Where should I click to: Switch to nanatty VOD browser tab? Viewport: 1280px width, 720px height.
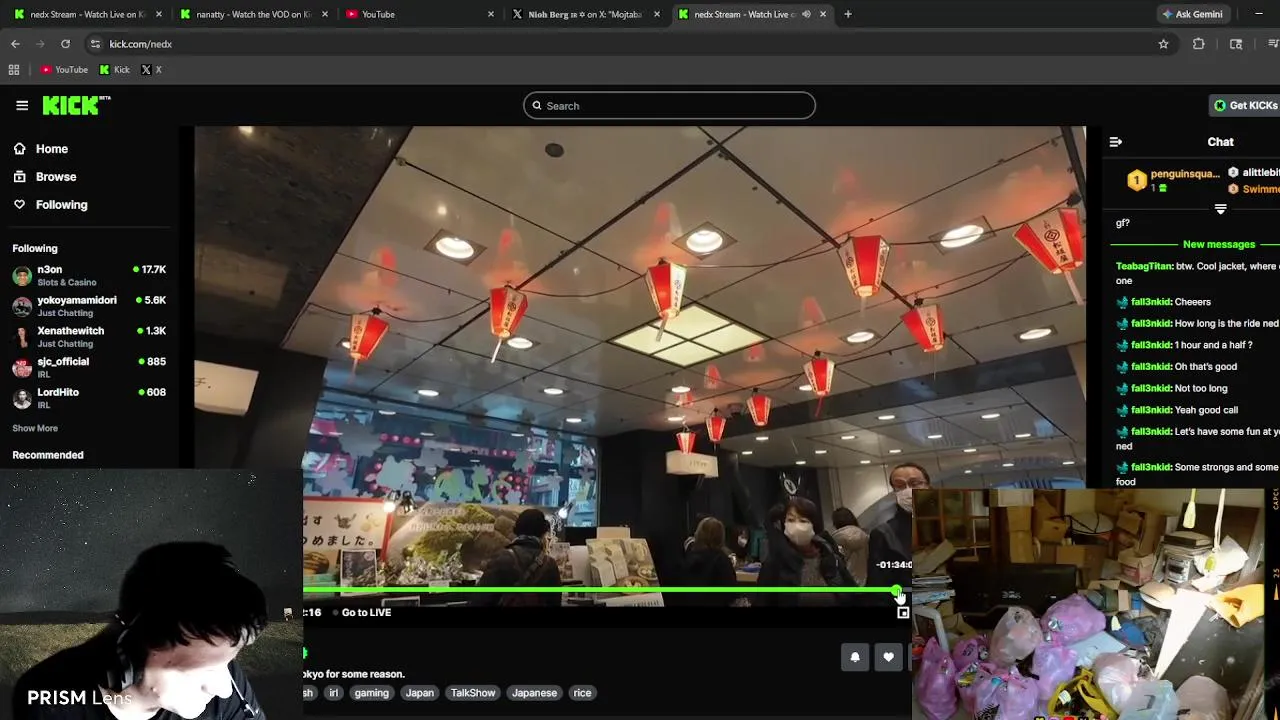pos(252,14)
